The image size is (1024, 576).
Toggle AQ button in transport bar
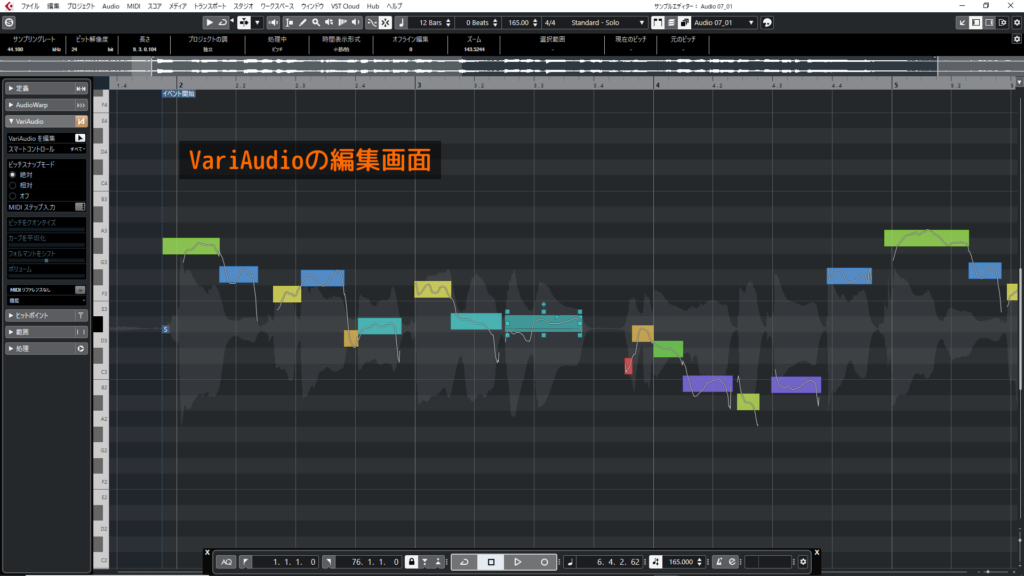pyautogui.click(x=226, y=562)
